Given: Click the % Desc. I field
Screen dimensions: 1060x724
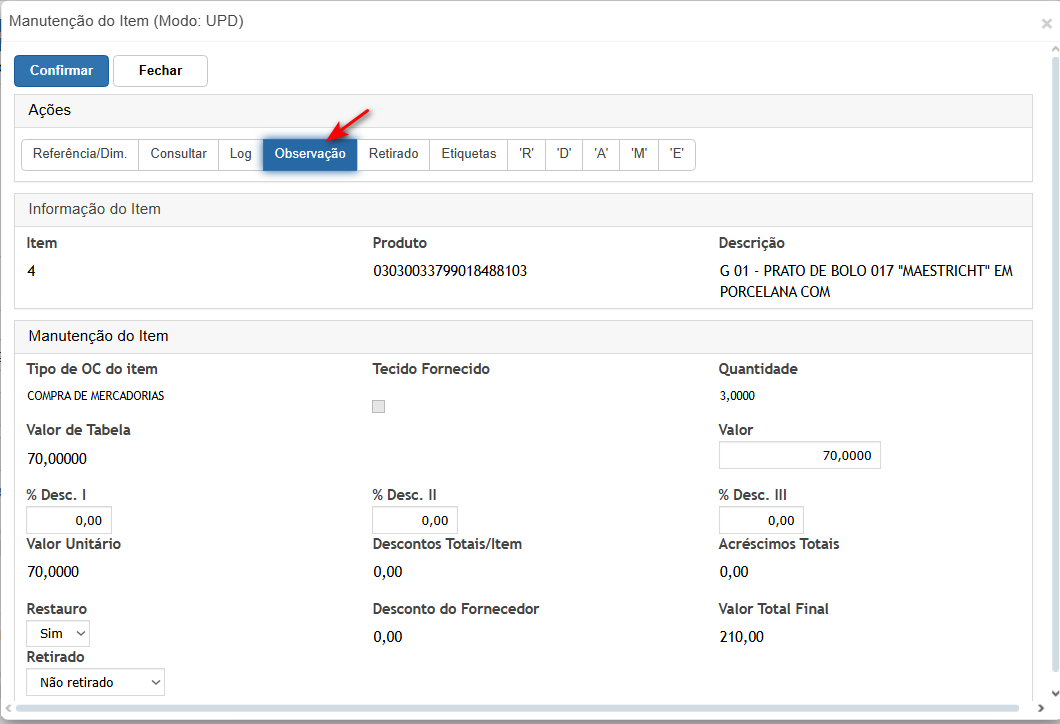Looking at the screenshot, I should (x=69, y=520).
